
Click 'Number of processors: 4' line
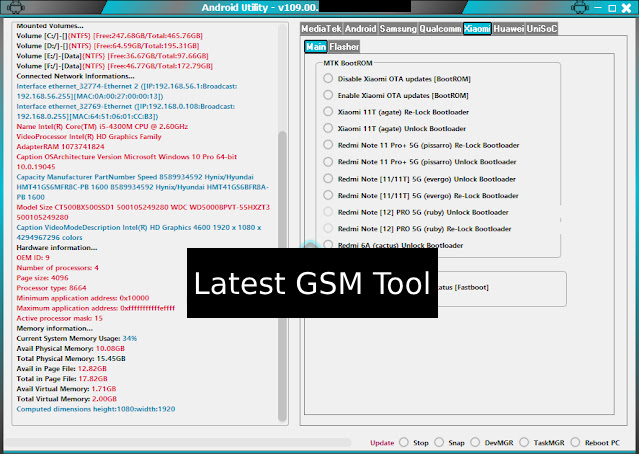point(57,268)
